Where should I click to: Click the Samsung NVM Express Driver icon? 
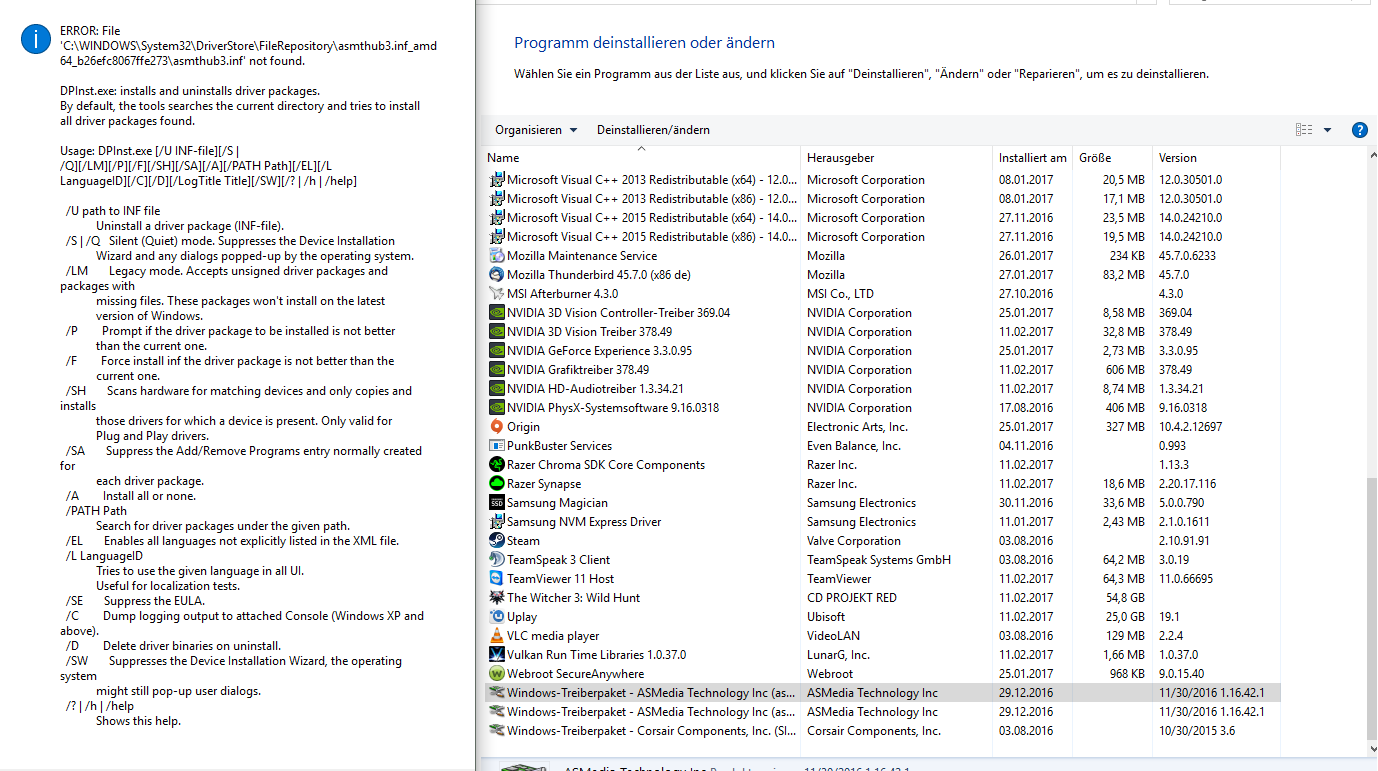pos(497,522)
